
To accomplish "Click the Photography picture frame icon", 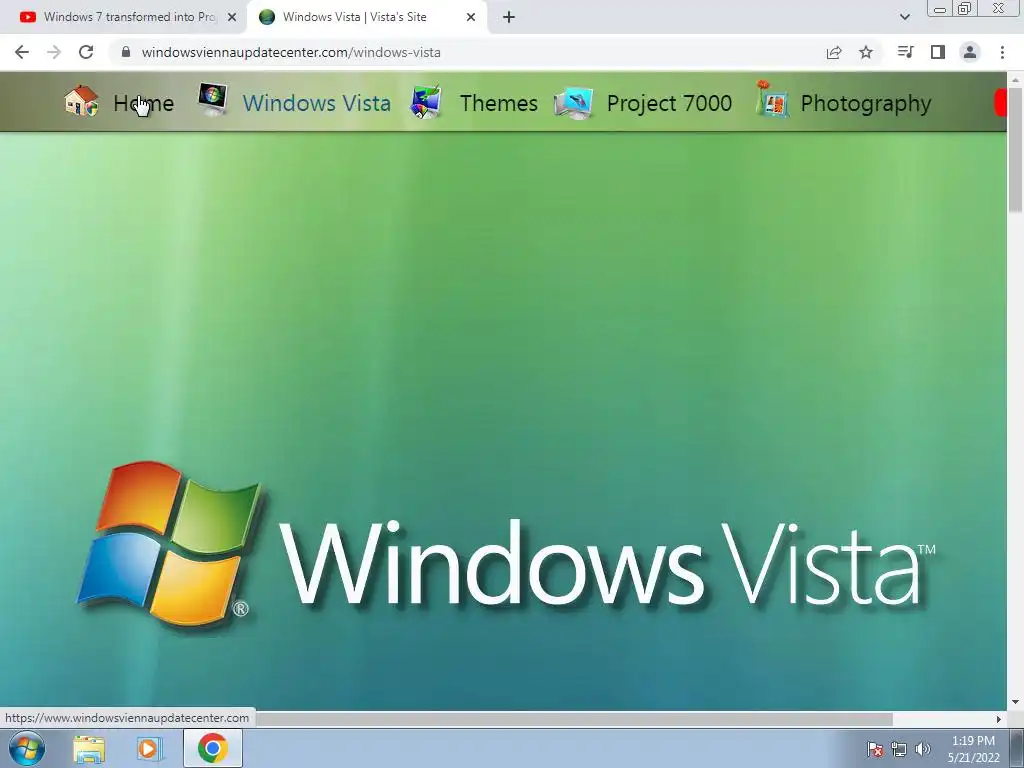I will 771,99.
